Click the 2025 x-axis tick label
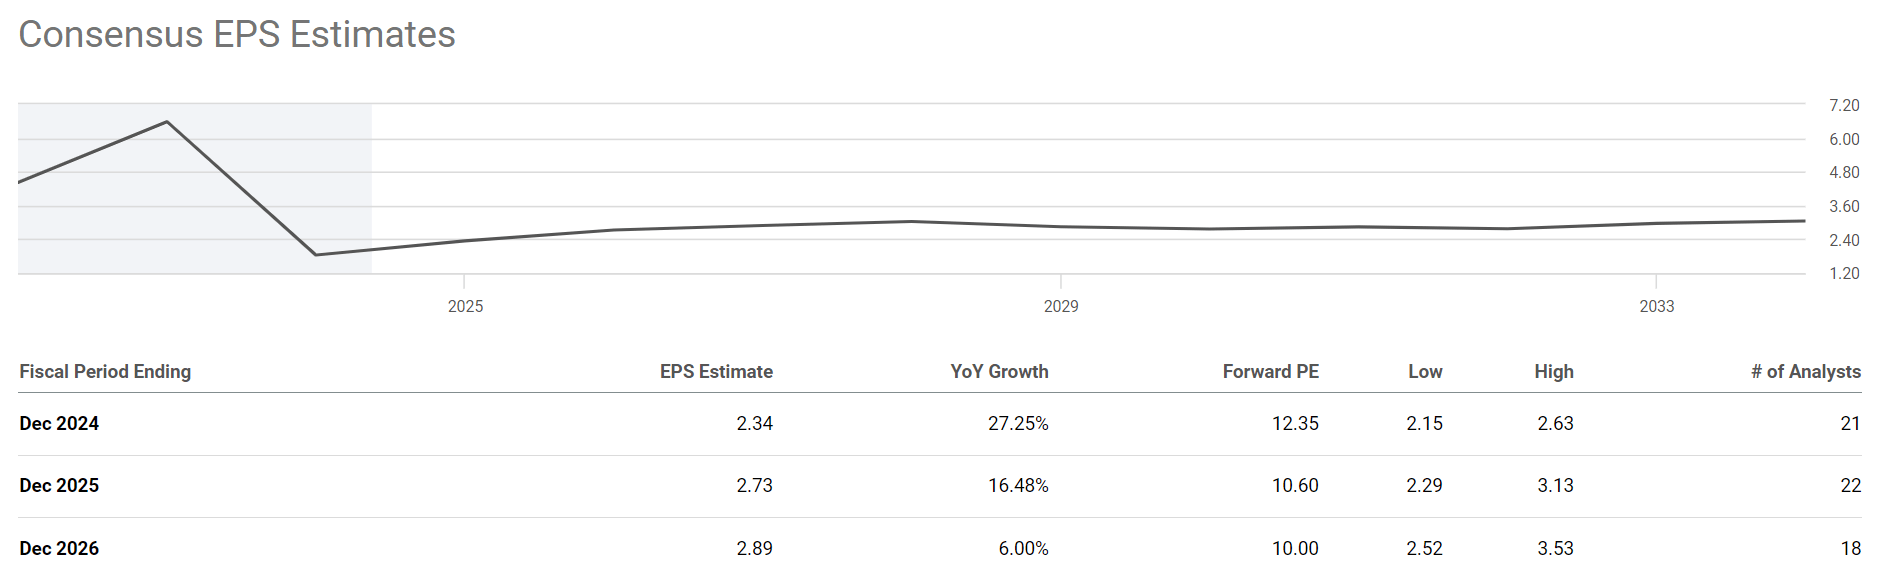 coord(465,306)
